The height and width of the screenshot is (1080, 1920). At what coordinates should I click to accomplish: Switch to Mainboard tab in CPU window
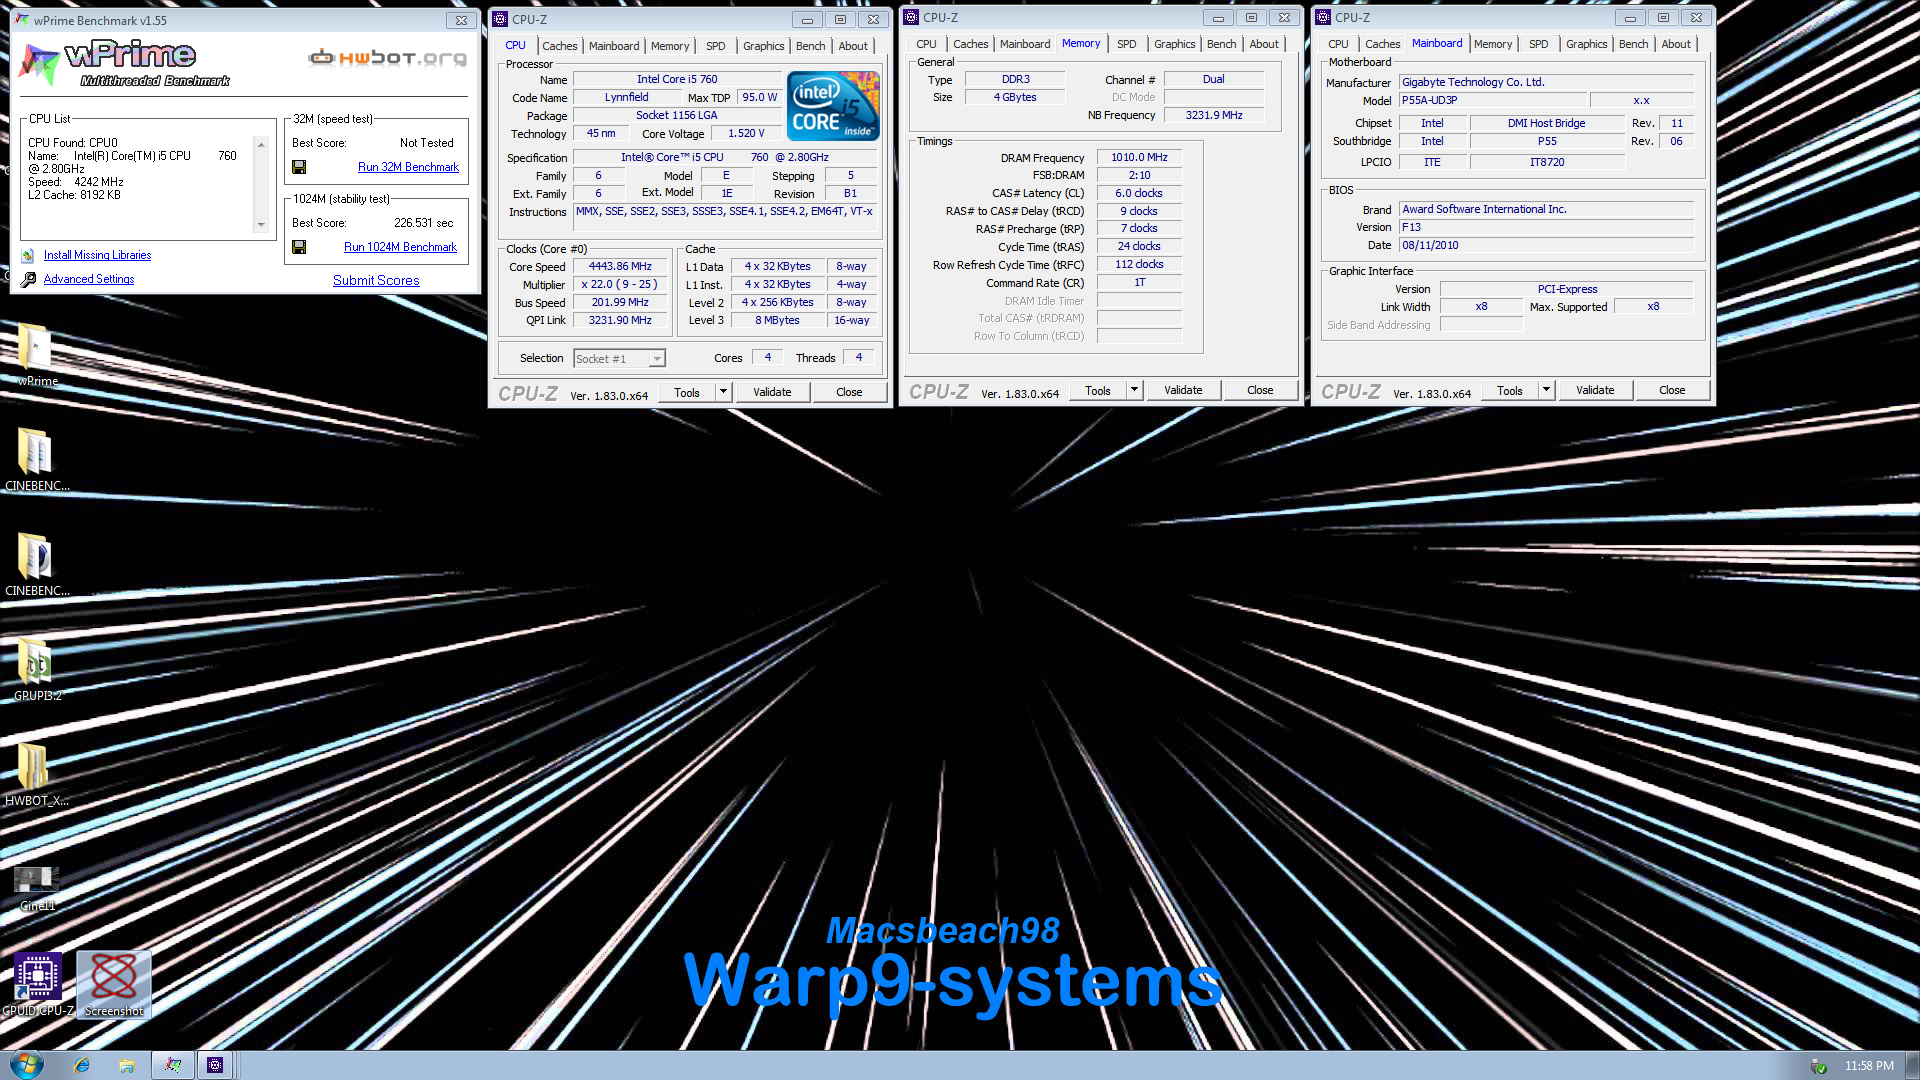pyautogui.click(x=614, y=46)
